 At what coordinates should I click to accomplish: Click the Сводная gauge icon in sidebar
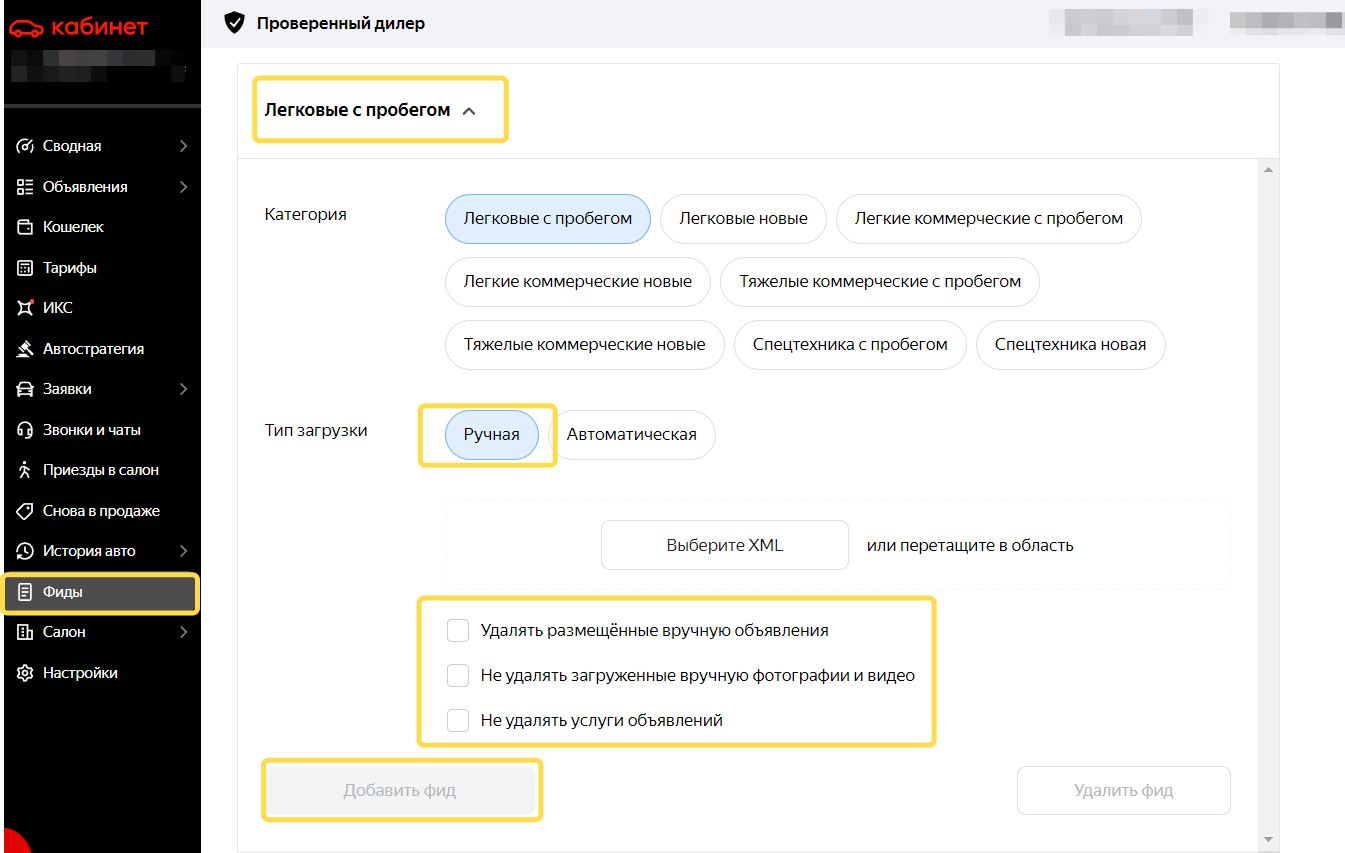coord(26,146)
